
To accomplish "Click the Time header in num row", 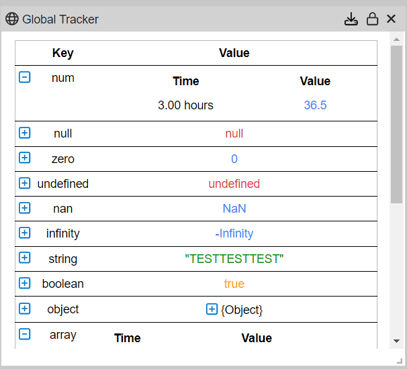I will point(186,81).
